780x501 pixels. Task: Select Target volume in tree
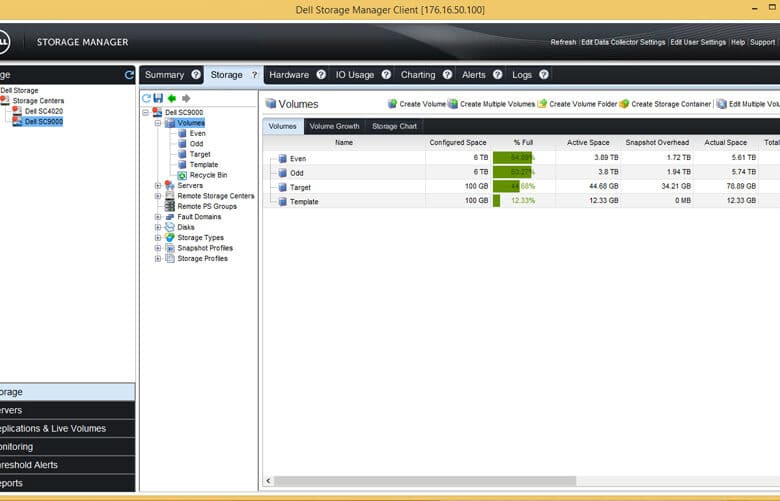pyautogui.click(x=200, y=154)
